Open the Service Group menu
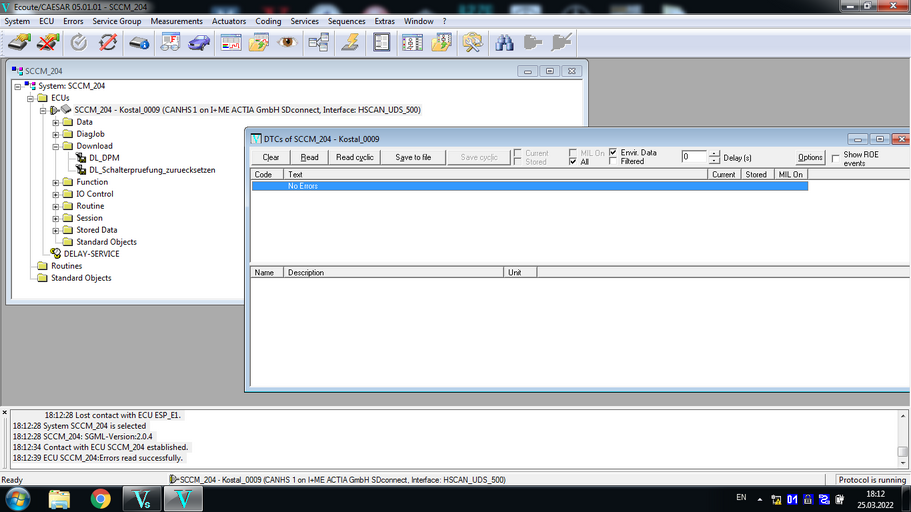 (117, 21)
